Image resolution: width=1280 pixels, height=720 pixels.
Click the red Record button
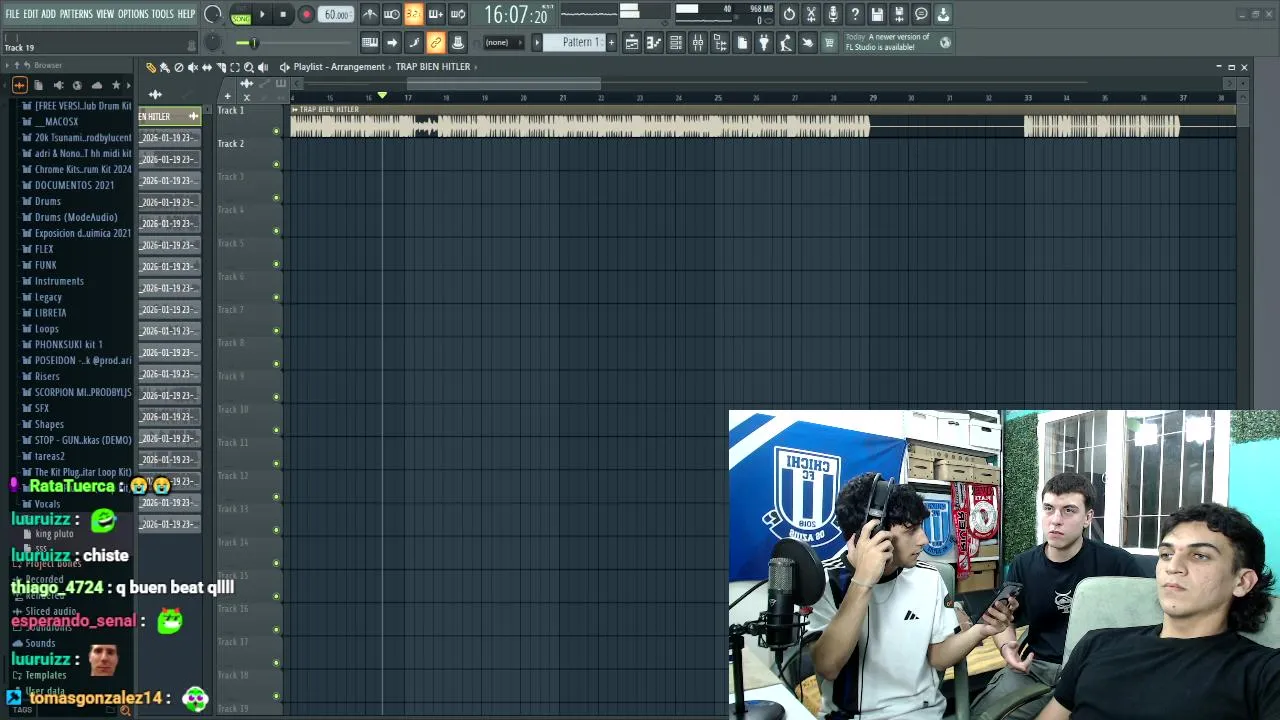pyautogui.click(x=306, y=15)
